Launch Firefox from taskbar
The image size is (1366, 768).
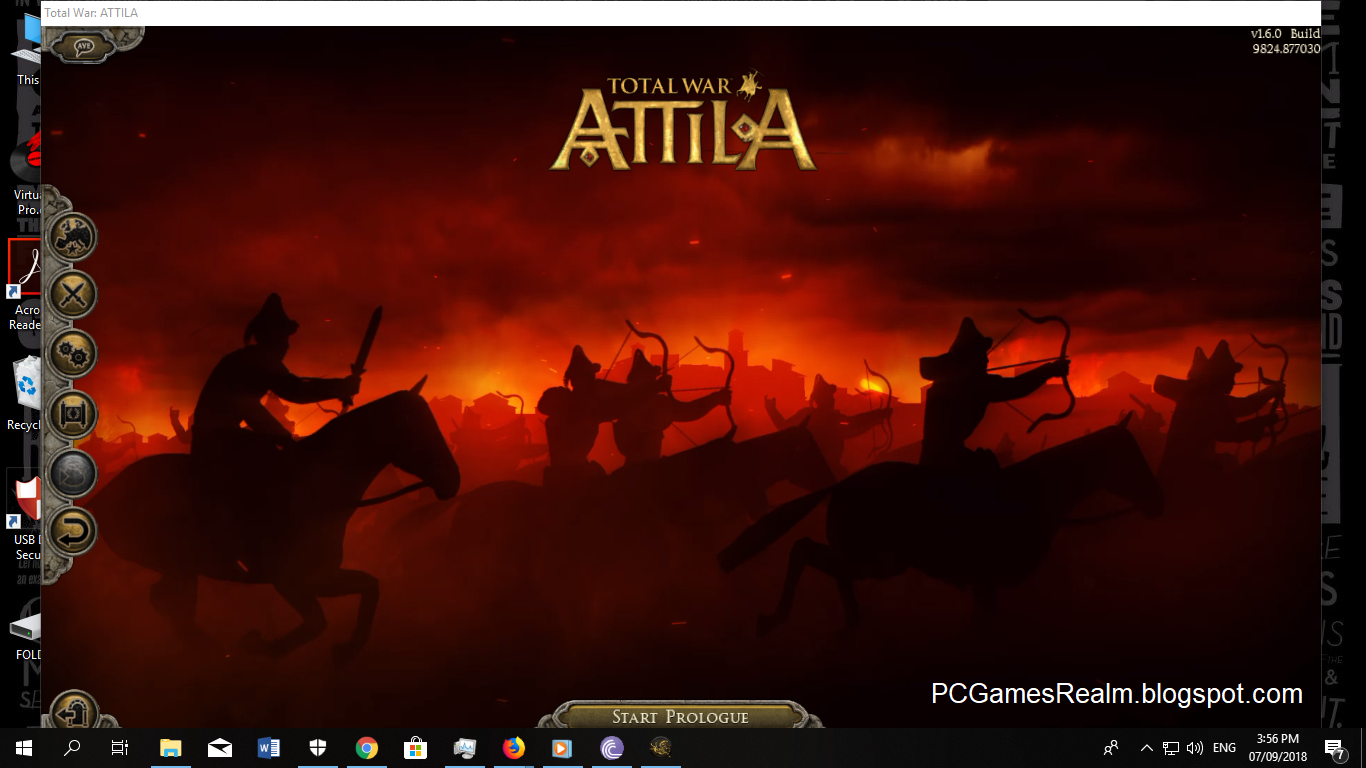click(514, 748)
